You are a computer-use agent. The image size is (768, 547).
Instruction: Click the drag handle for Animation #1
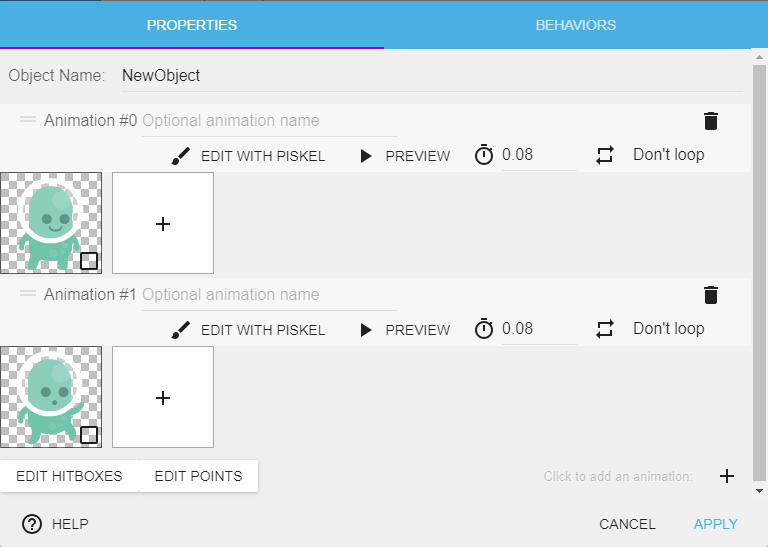click(28, 294)
